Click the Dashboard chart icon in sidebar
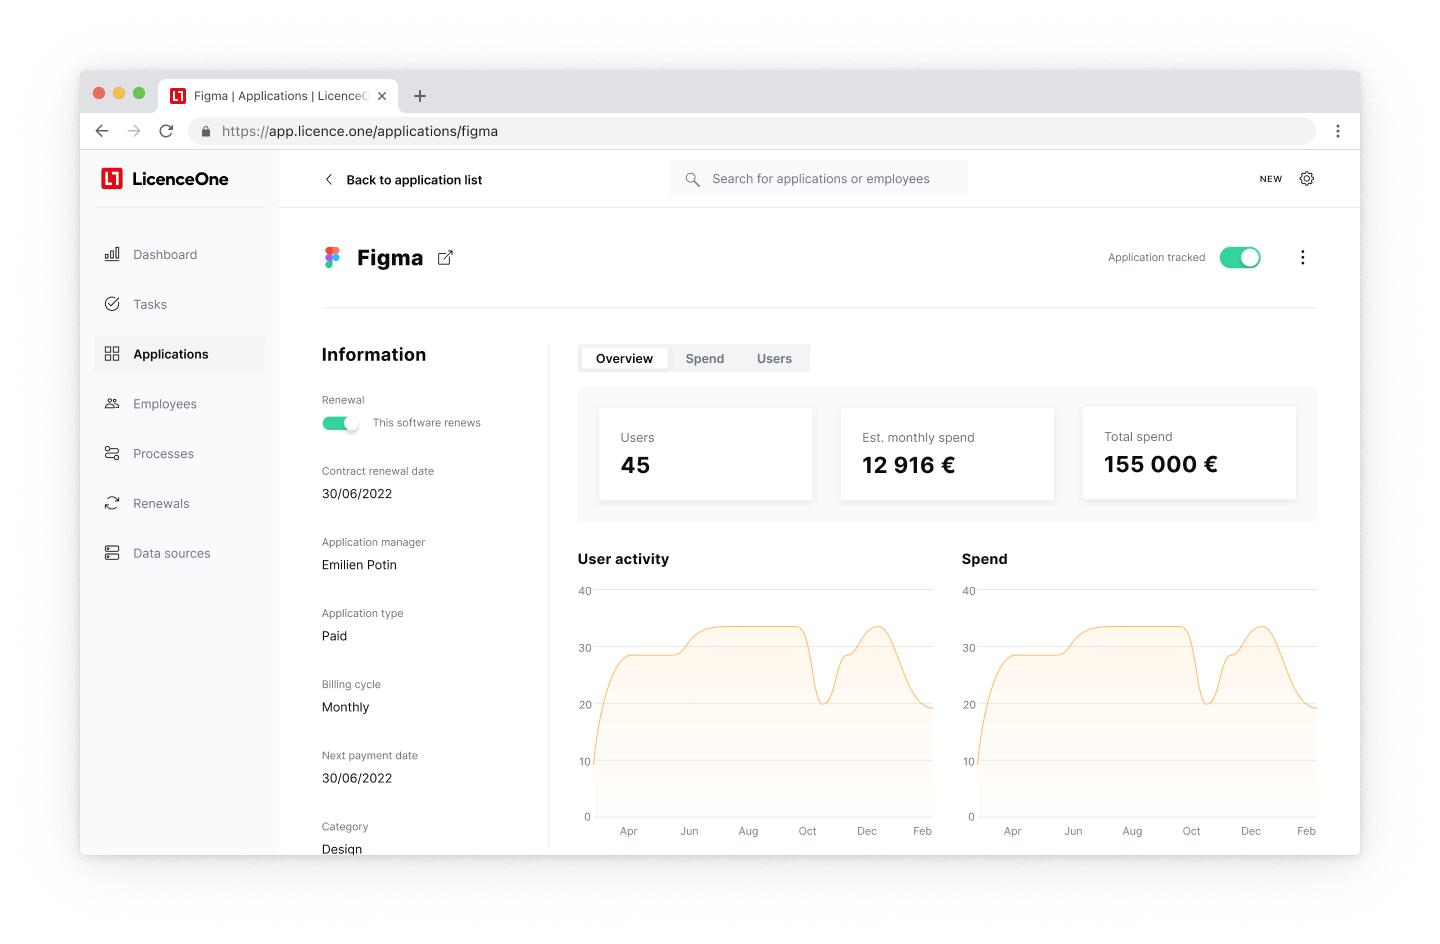Image resolution: width=1440 pixels, height=944 pixels. click(112, 255)
